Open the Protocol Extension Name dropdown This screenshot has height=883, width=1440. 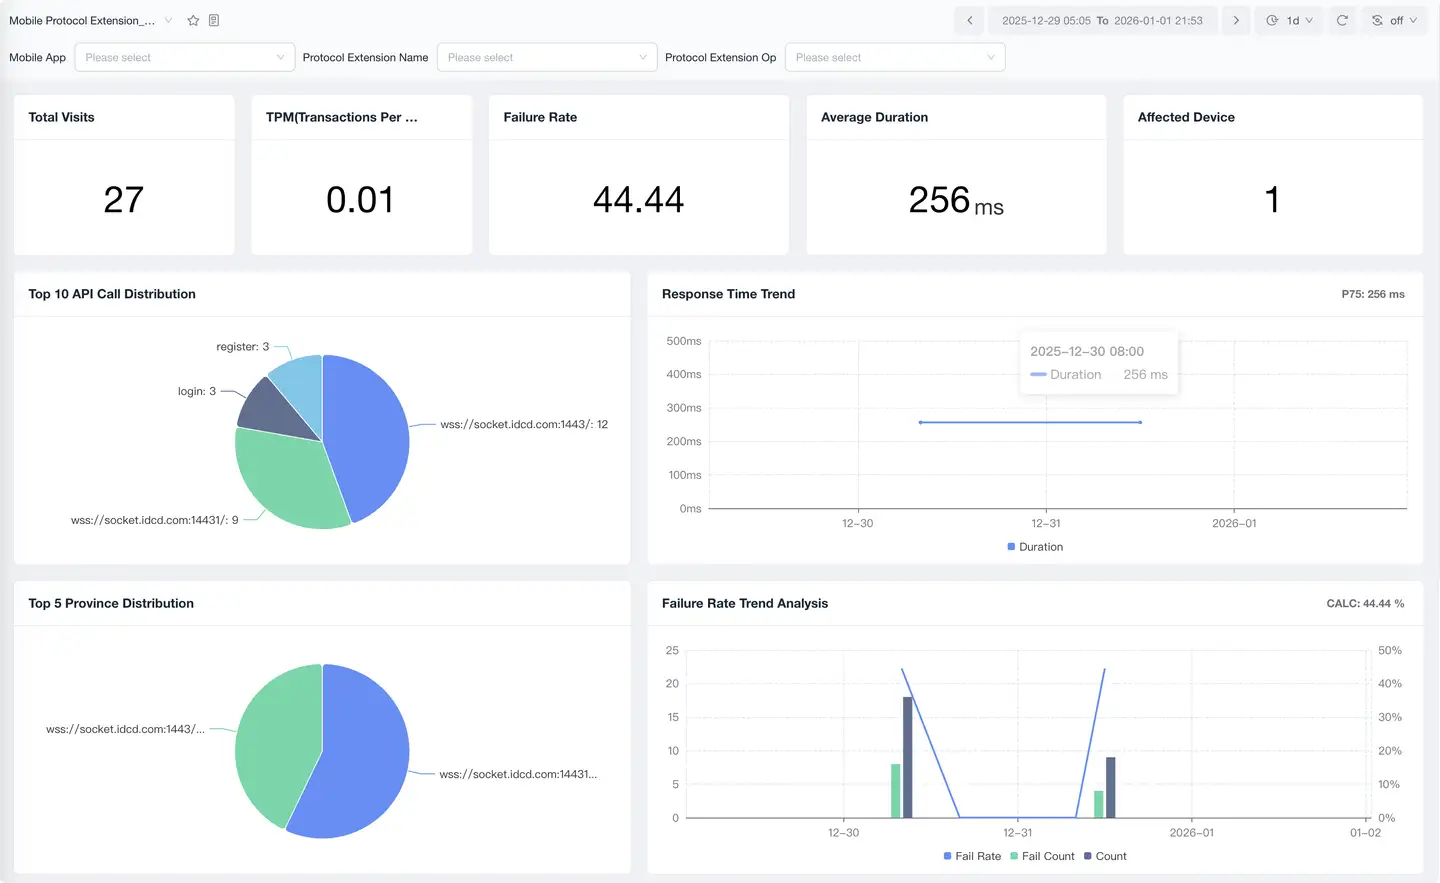[546, 57]
